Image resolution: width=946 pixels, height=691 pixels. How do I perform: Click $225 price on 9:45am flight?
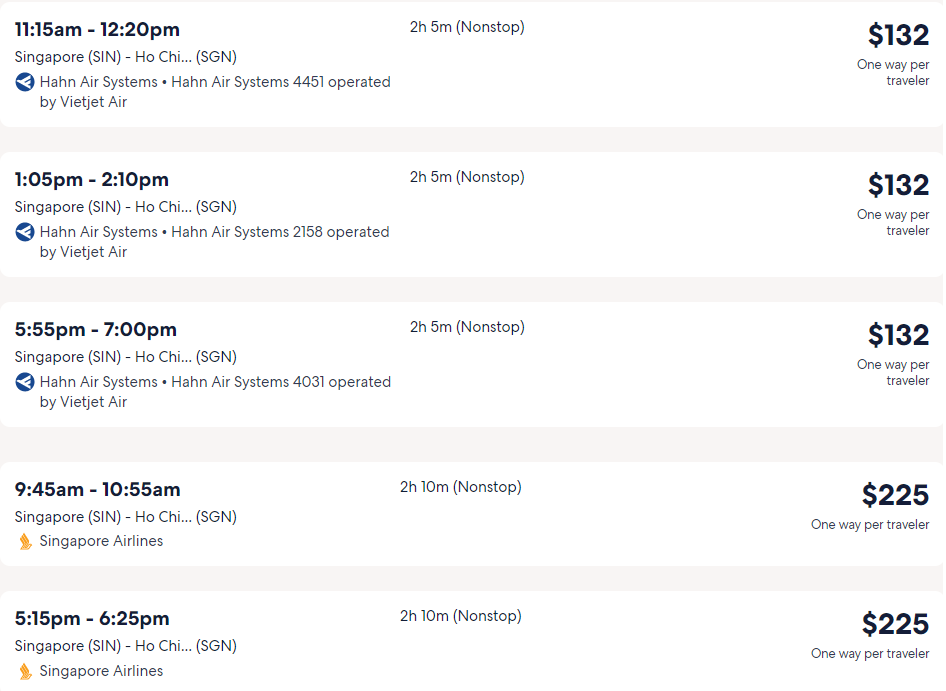coord(895,495)
